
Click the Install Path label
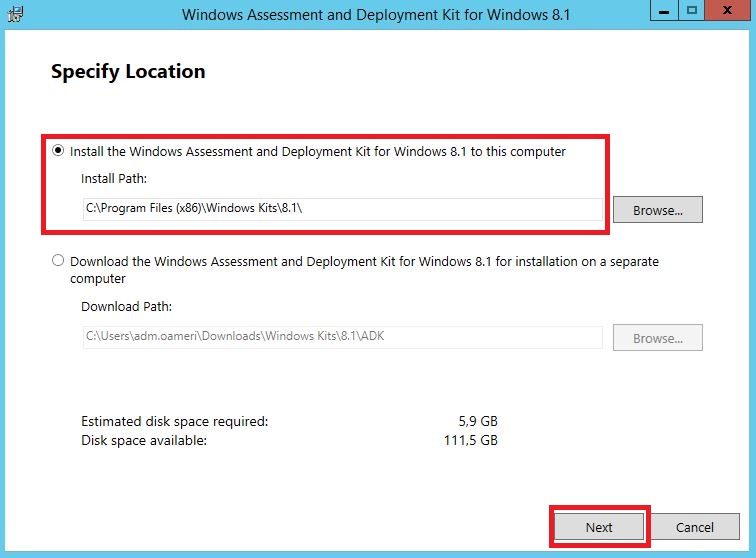(x=114, y=179)
